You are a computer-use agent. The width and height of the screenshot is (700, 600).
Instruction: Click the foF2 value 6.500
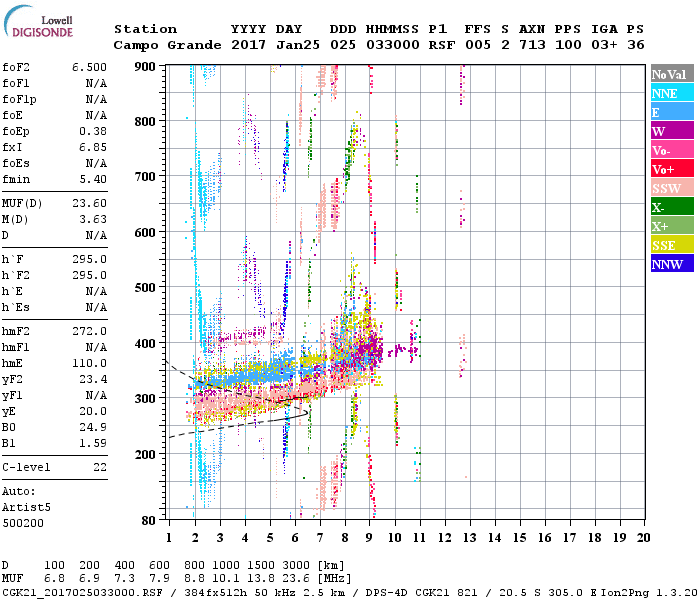[89, 67]
